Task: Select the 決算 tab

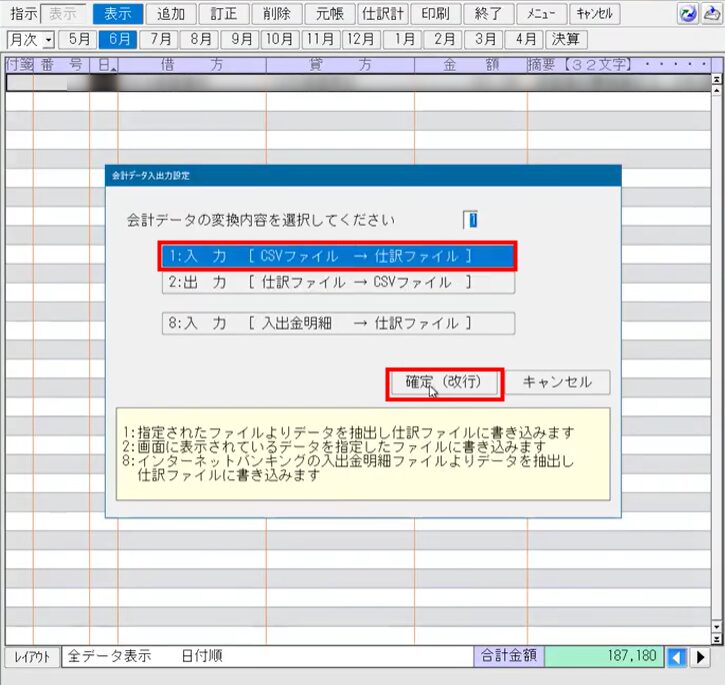Action: [x=567, y=39]
